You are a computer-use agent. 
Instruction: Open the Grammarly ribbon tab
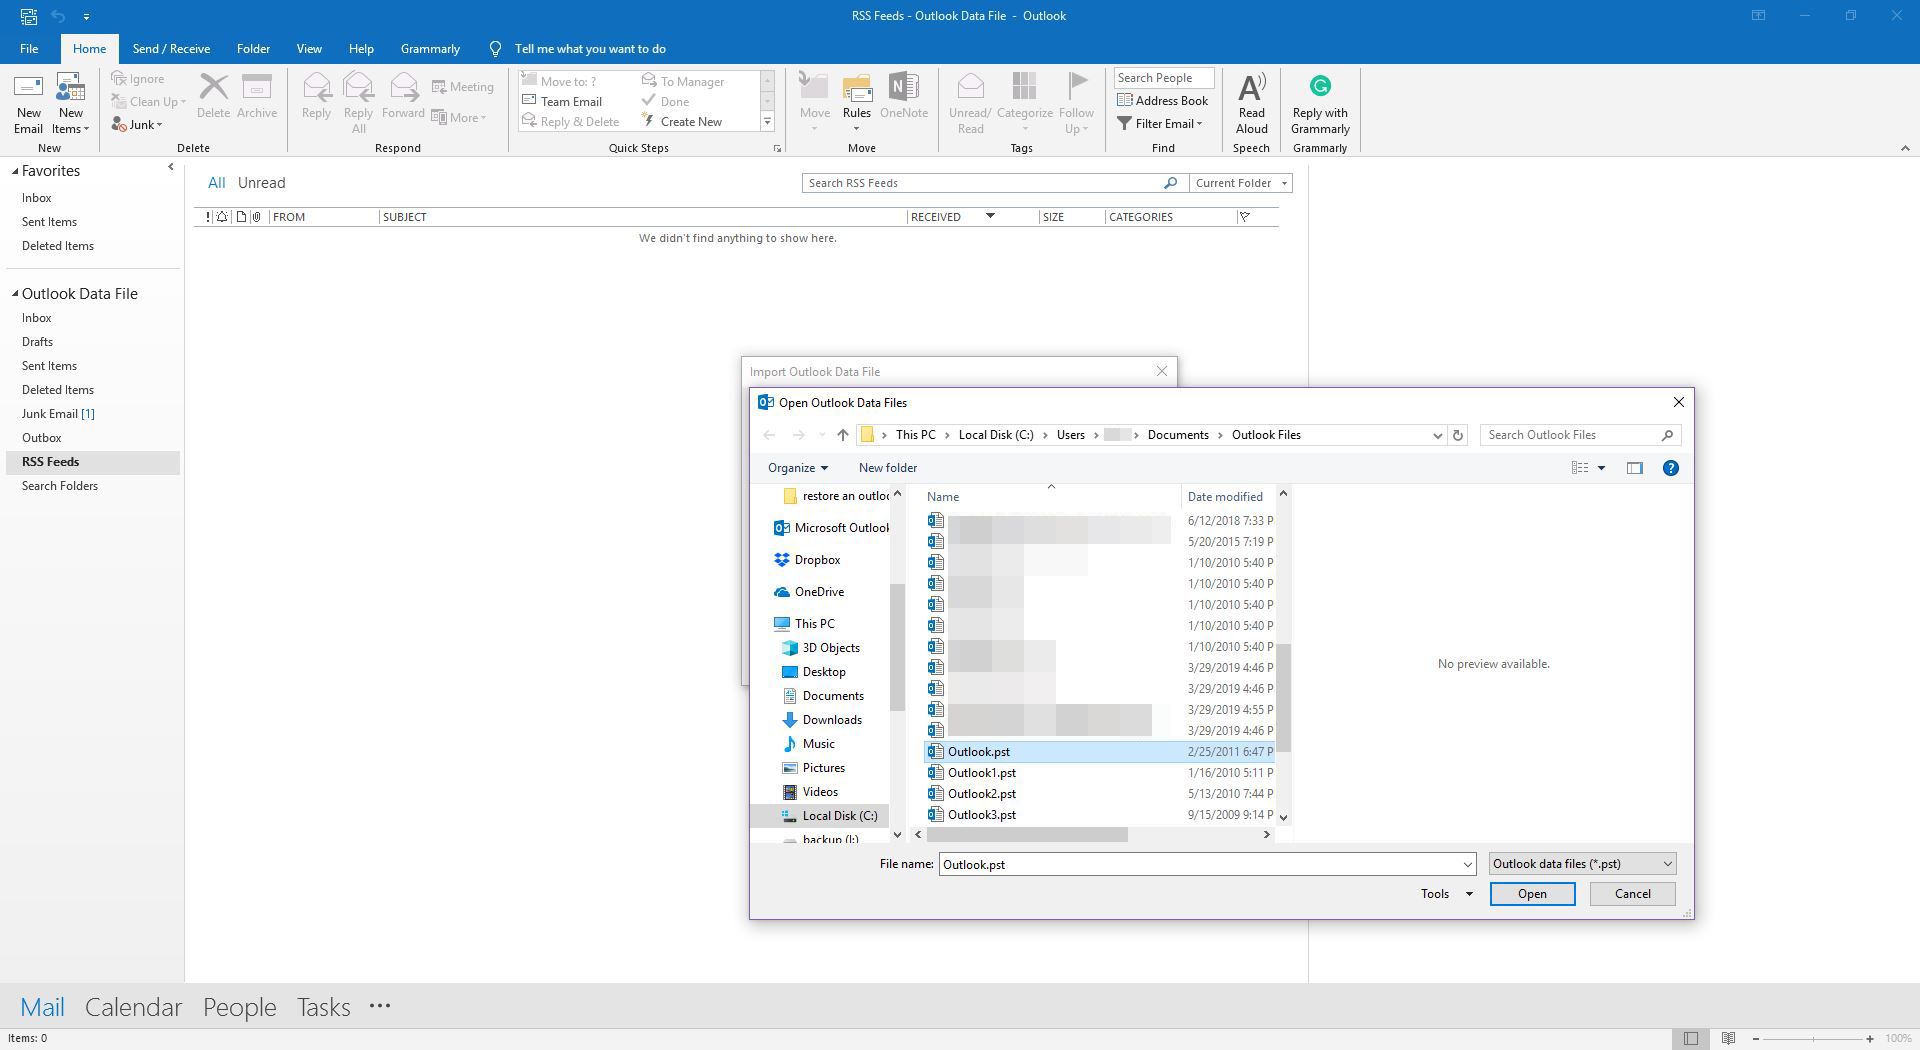point(430,49)
